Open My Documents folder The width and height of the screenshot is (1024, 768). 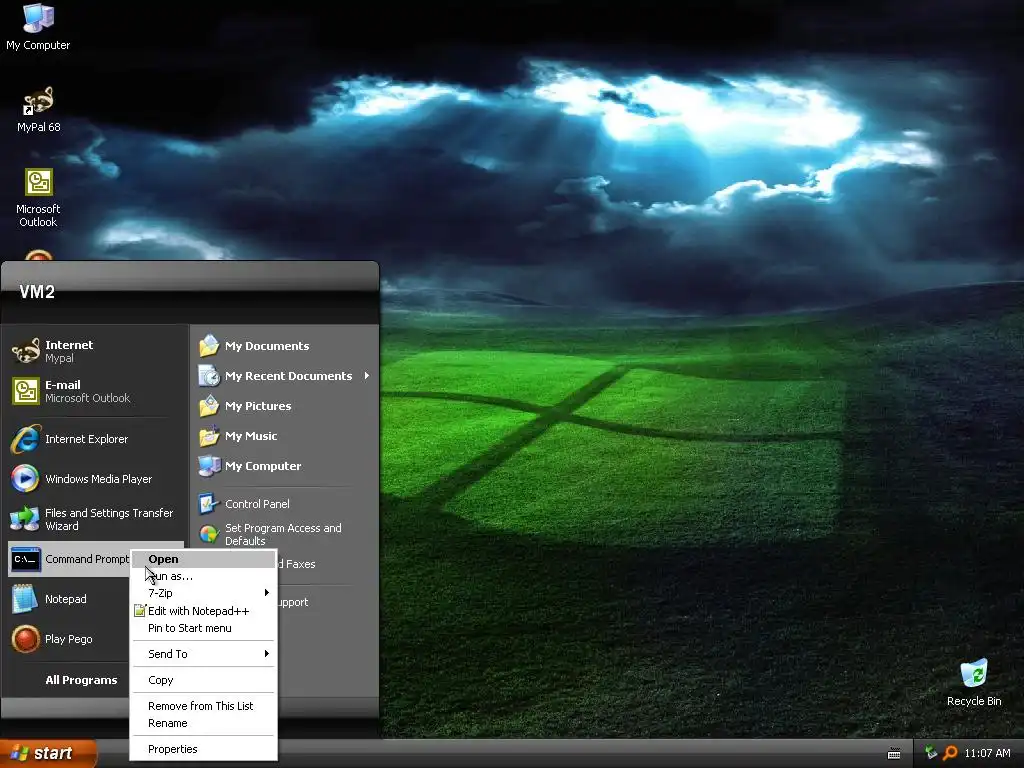285,345
